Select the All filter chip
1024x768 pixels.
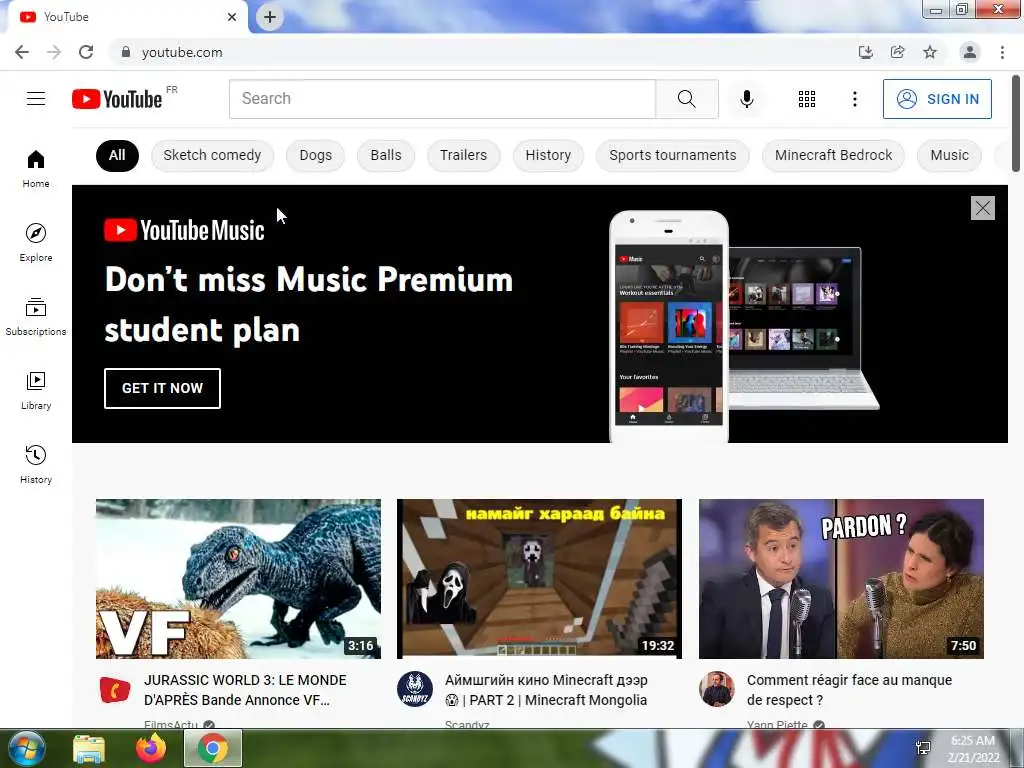[x=117, y=155]
